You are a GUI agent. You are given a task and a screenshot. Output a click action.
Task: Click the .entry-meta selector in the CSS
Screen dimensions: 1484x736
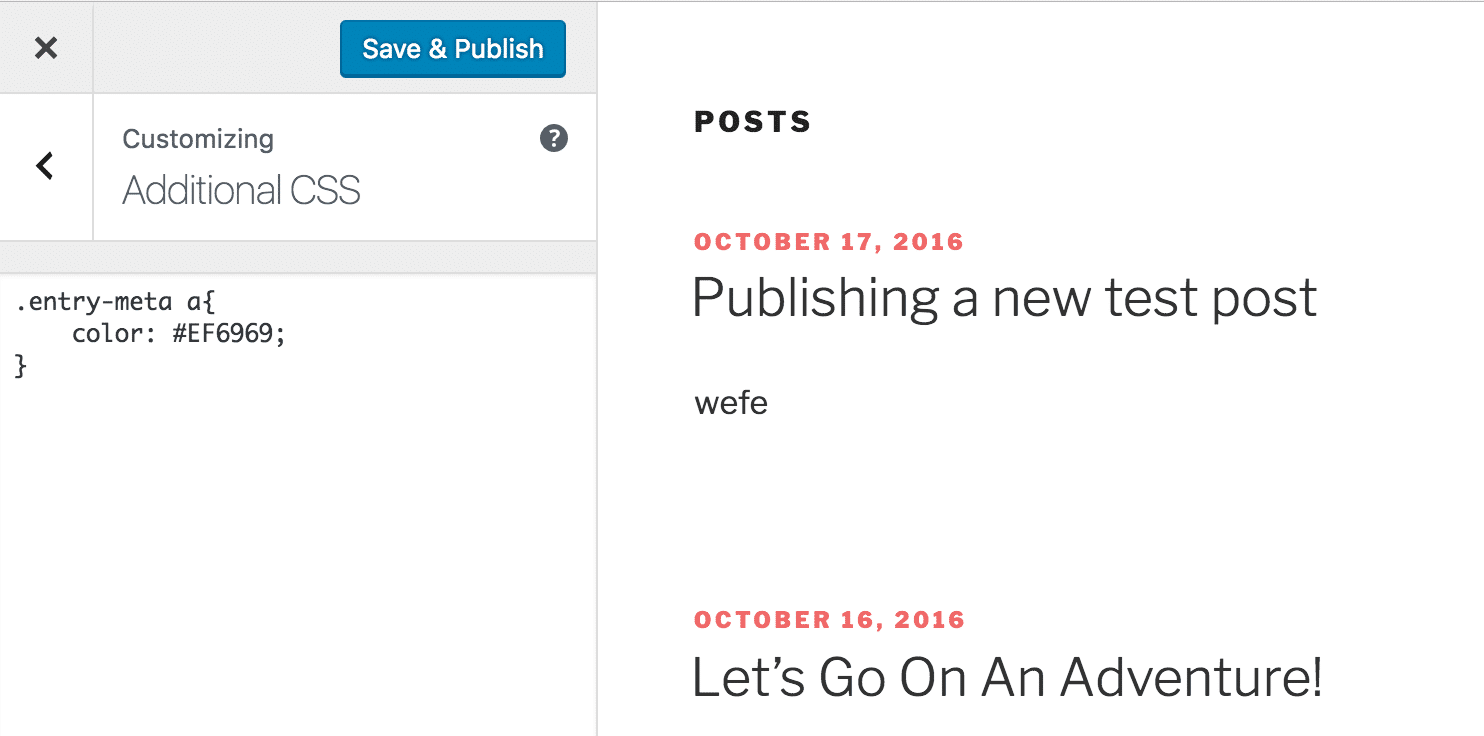pyautogui.click(x=93, y=302)
